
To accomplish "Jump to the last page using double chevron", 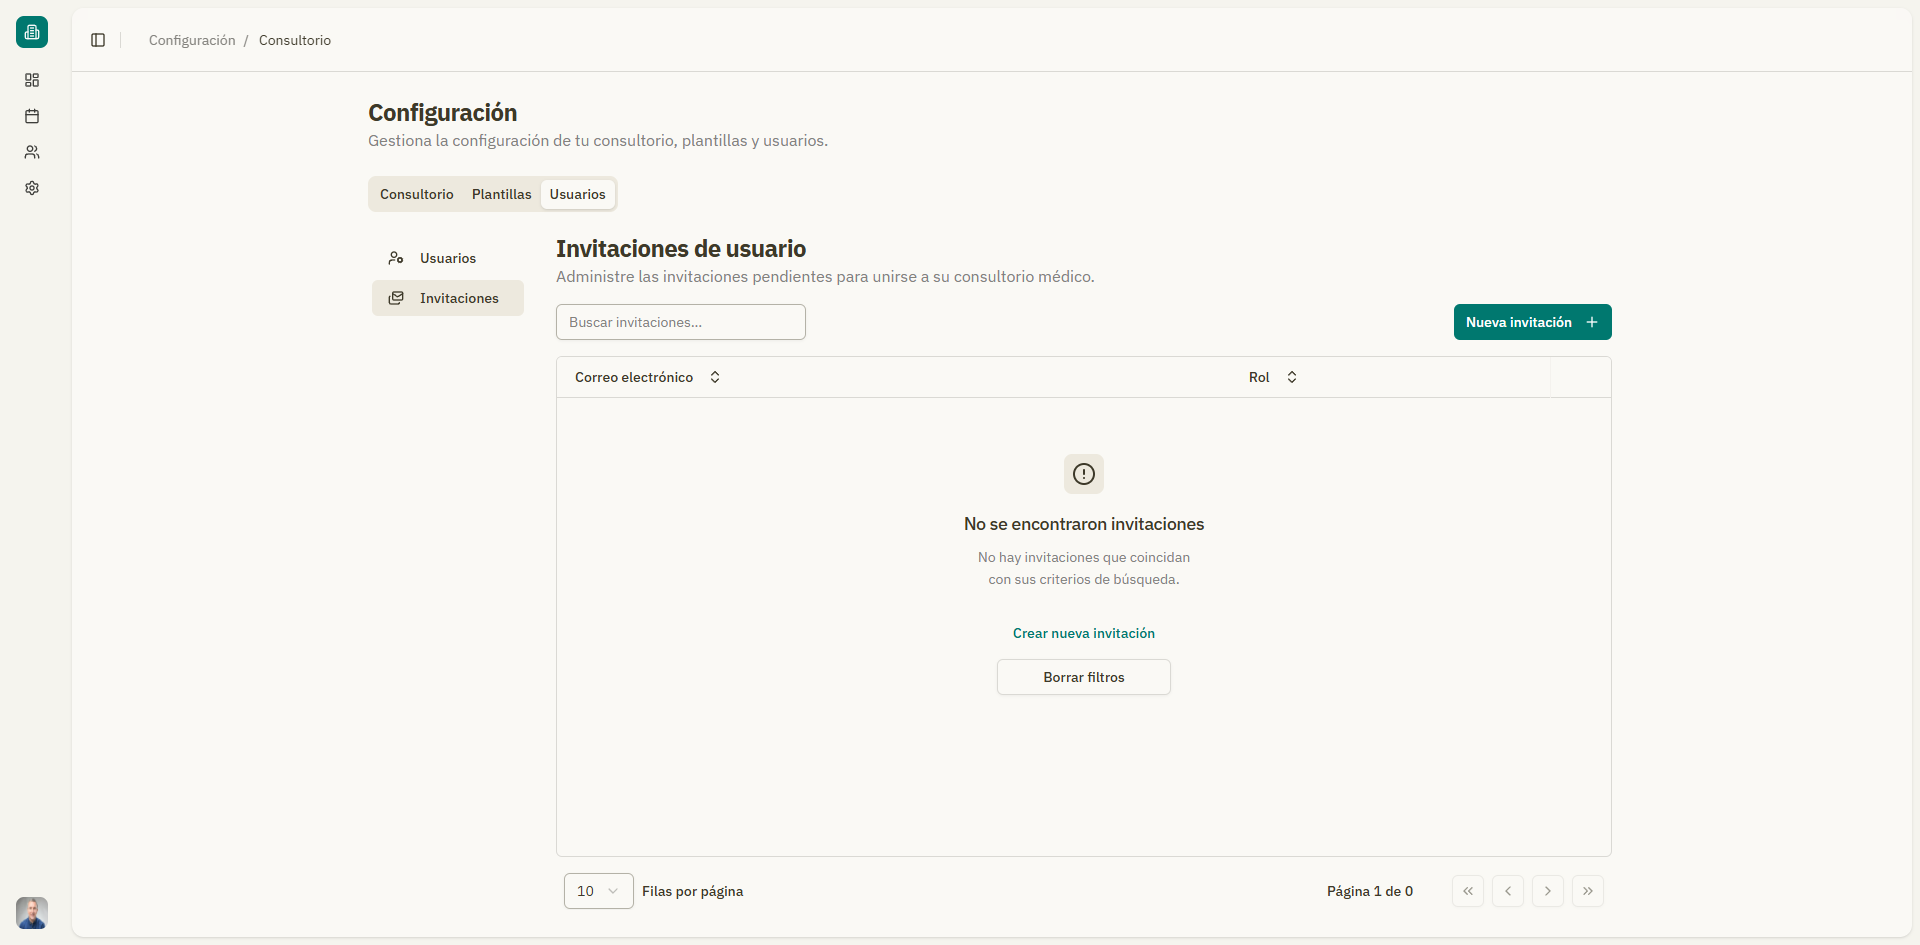I will click(x=1587, y=890).
